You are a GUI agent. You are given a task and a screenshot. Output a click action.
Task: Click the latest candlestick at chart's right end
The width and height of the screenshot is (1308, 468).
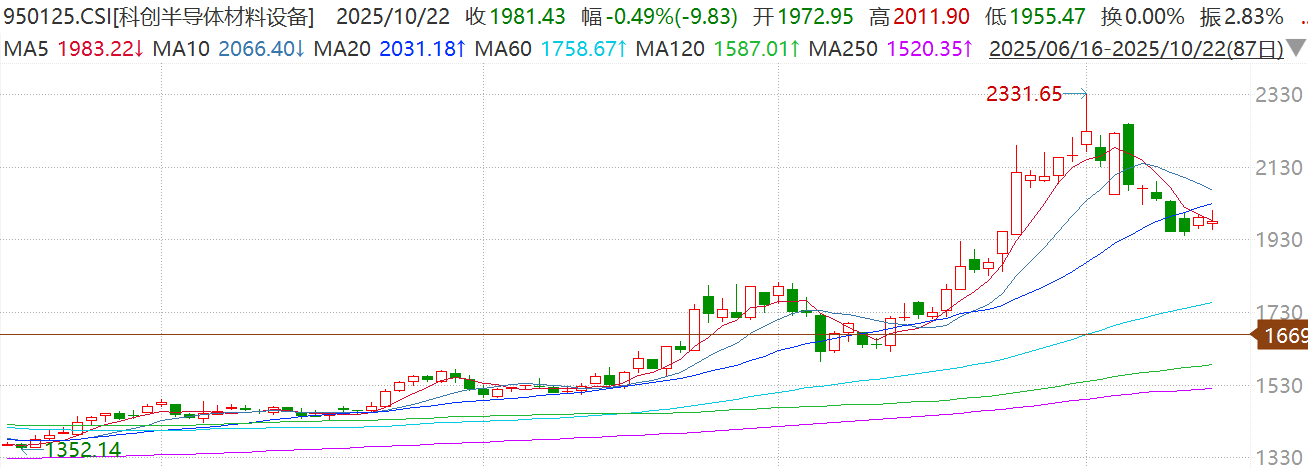(1213, 222)
